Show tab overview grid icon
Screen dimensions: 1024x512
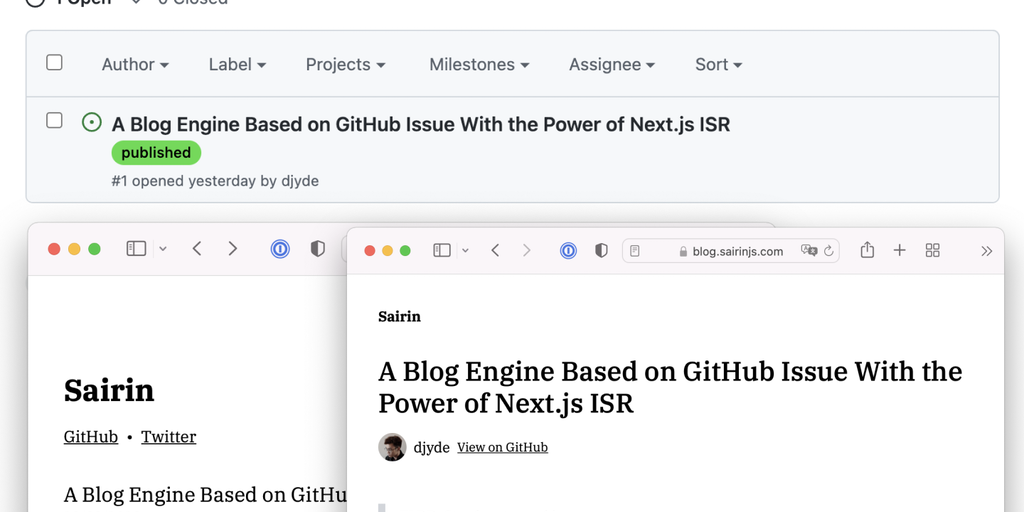(x=933, y=250)
